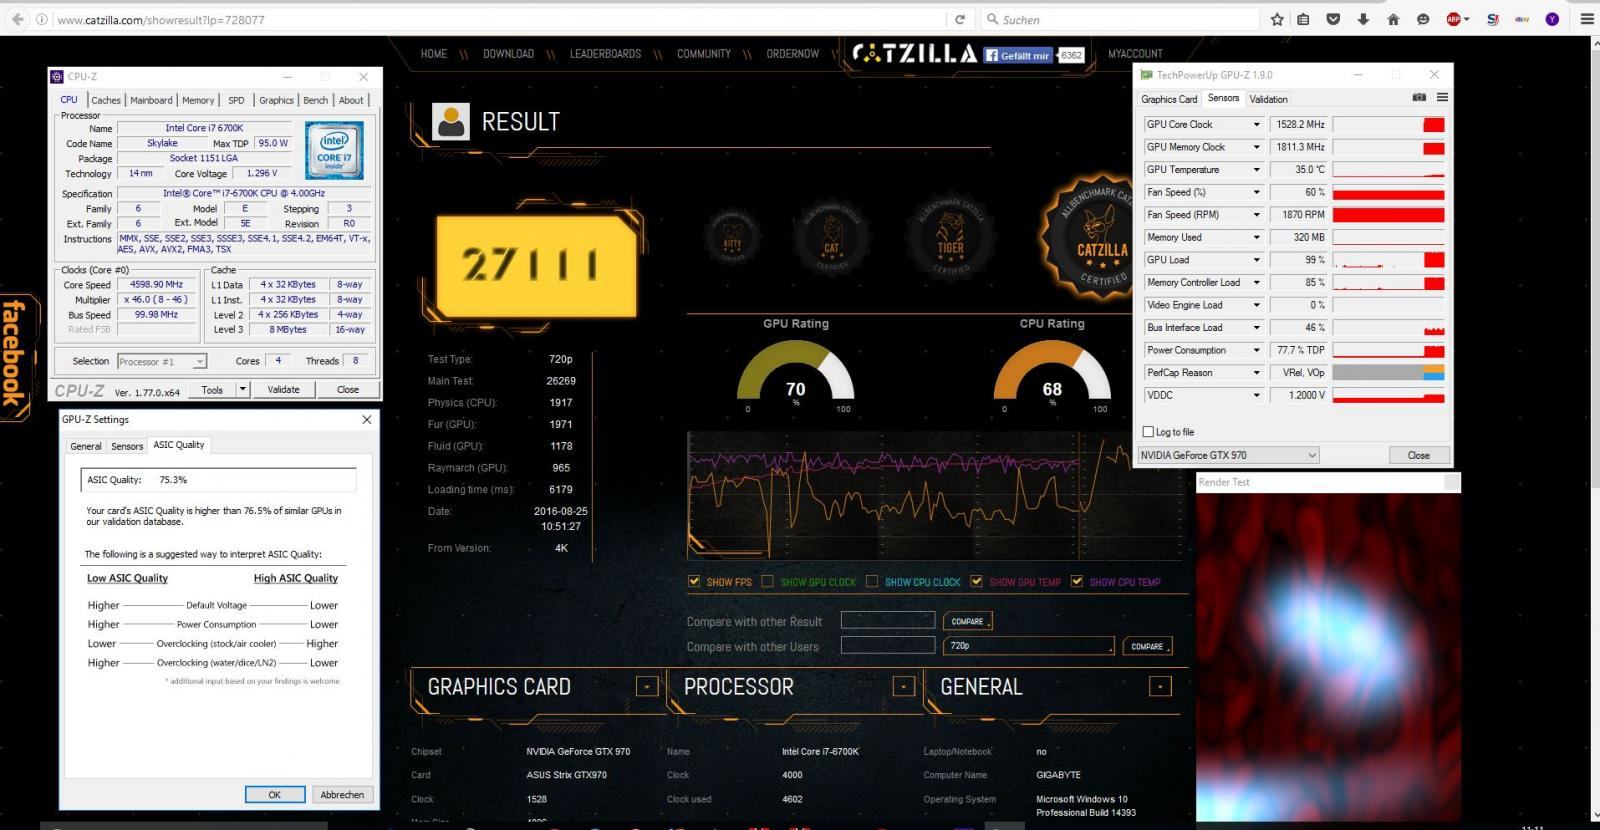Click the profile avatar beside RESULT

[x=451, y=122]
